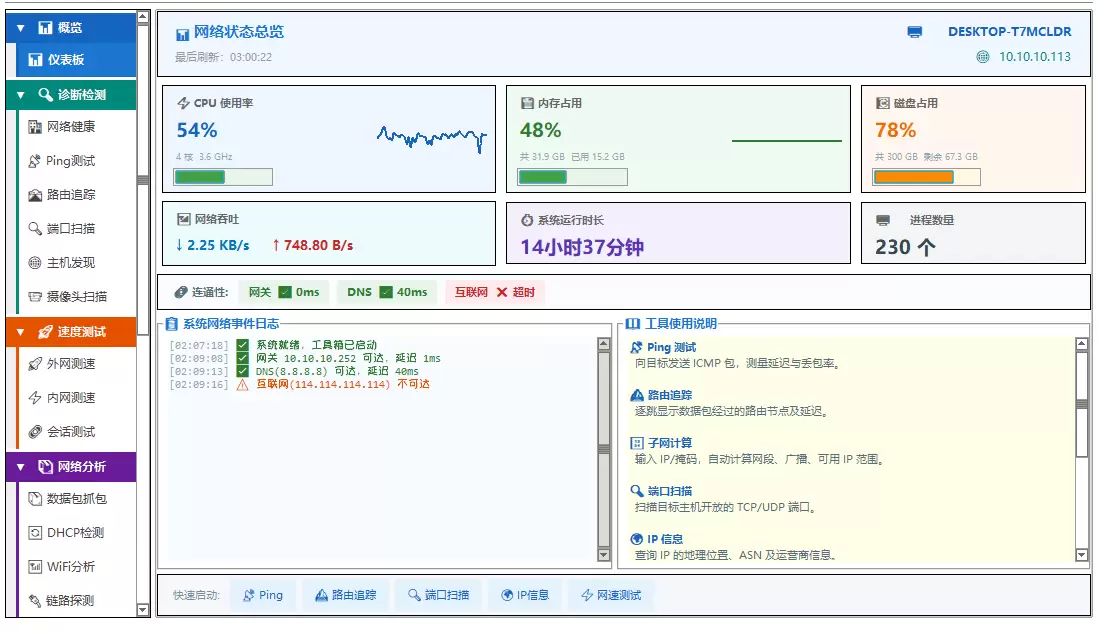Click the tool help panel scroll down arrow
1097x632 pixels.
[x=1082, y=556]
